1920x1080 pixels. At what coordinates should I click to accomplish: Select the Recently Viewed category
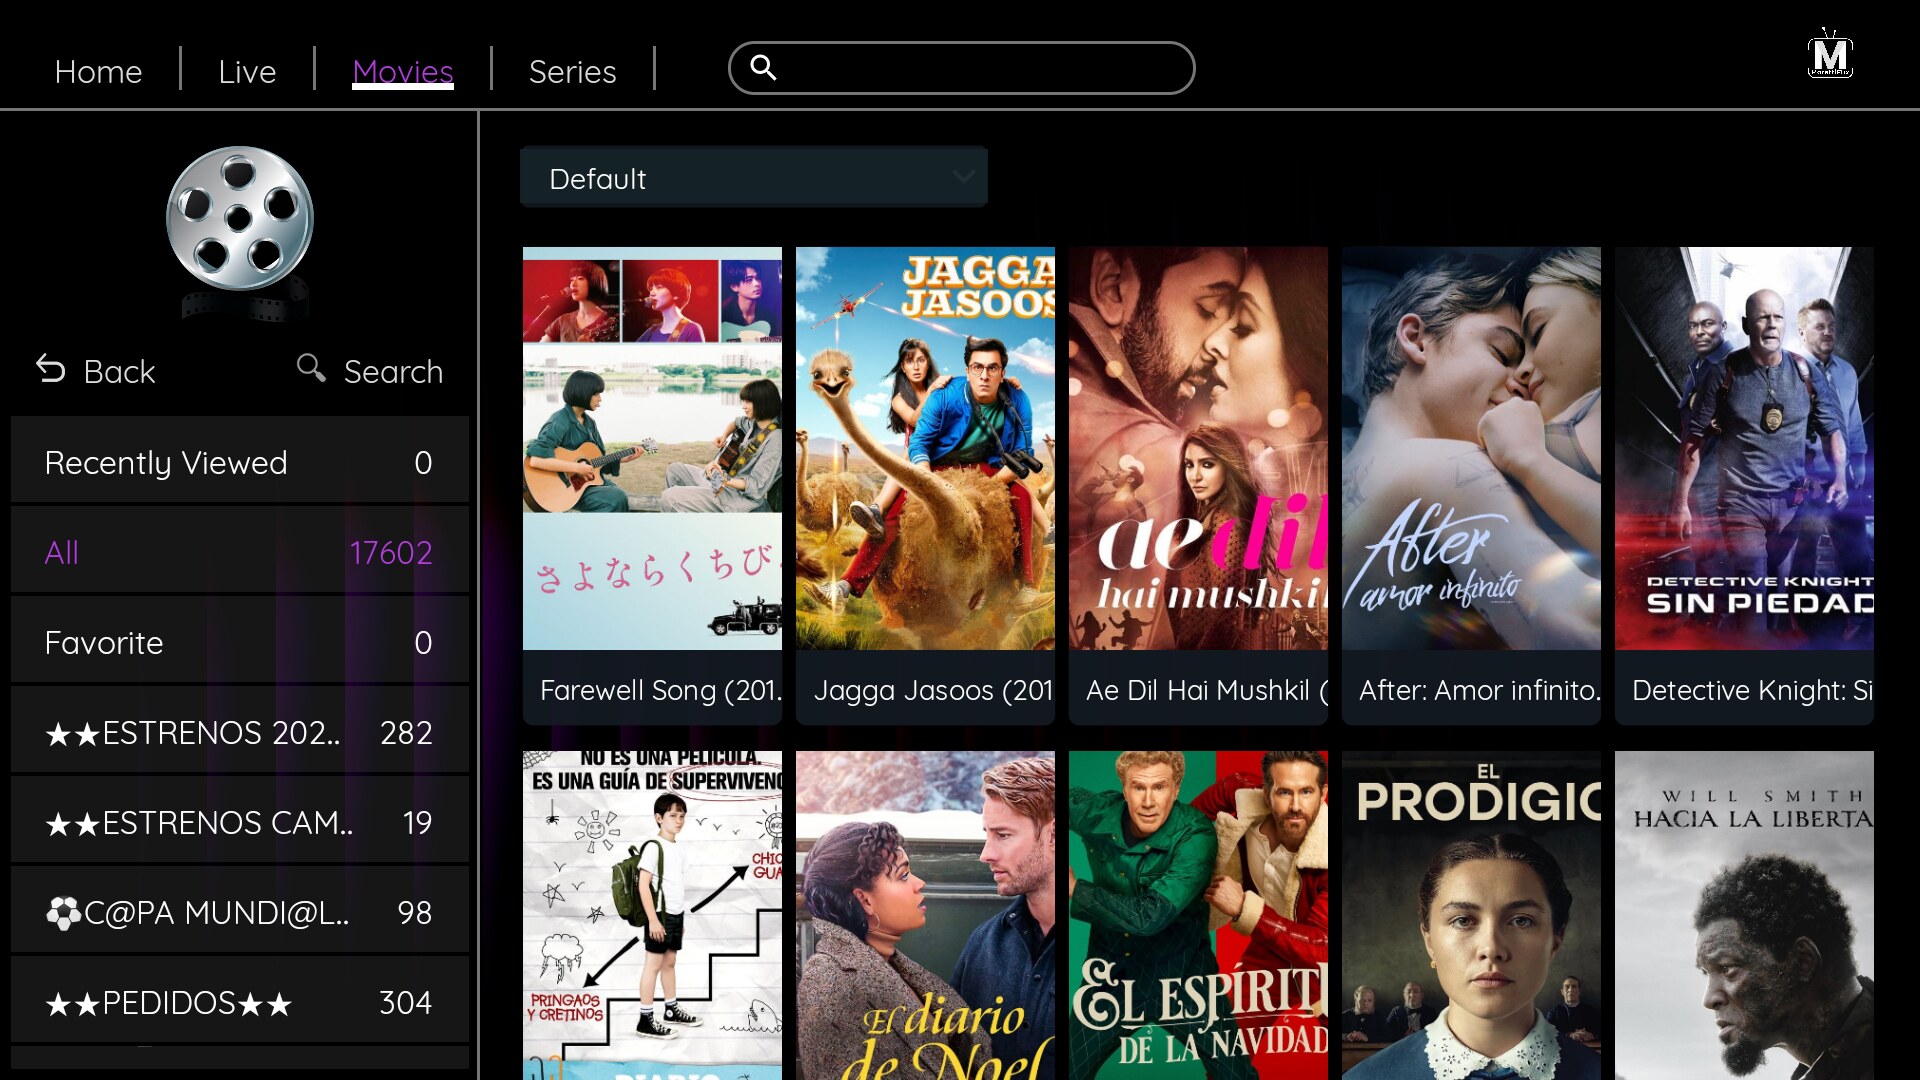tap(240, 461)
